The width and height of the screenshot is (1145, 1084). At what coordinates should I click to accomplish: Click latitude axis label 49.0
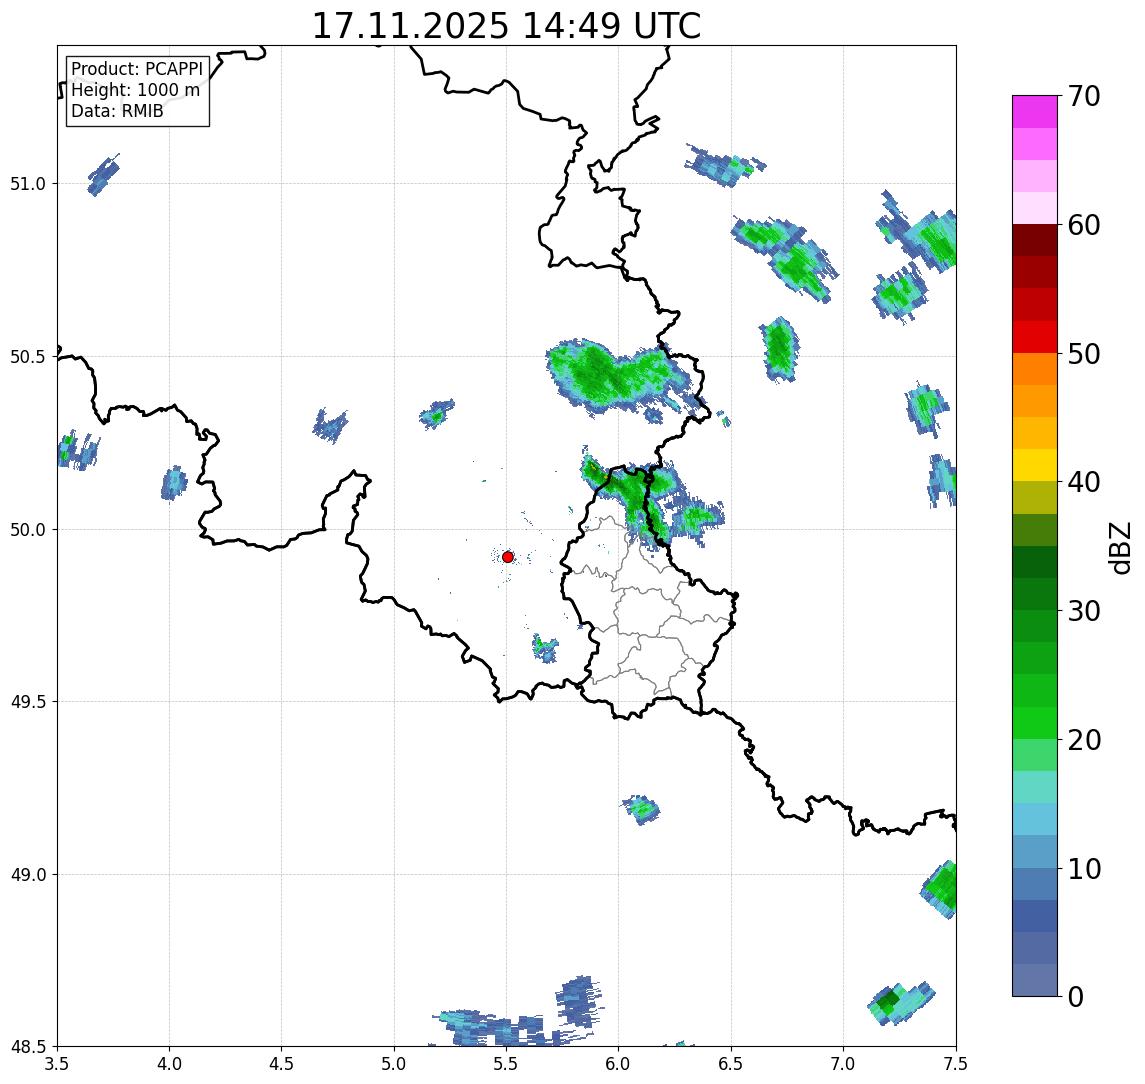(28, 874)
